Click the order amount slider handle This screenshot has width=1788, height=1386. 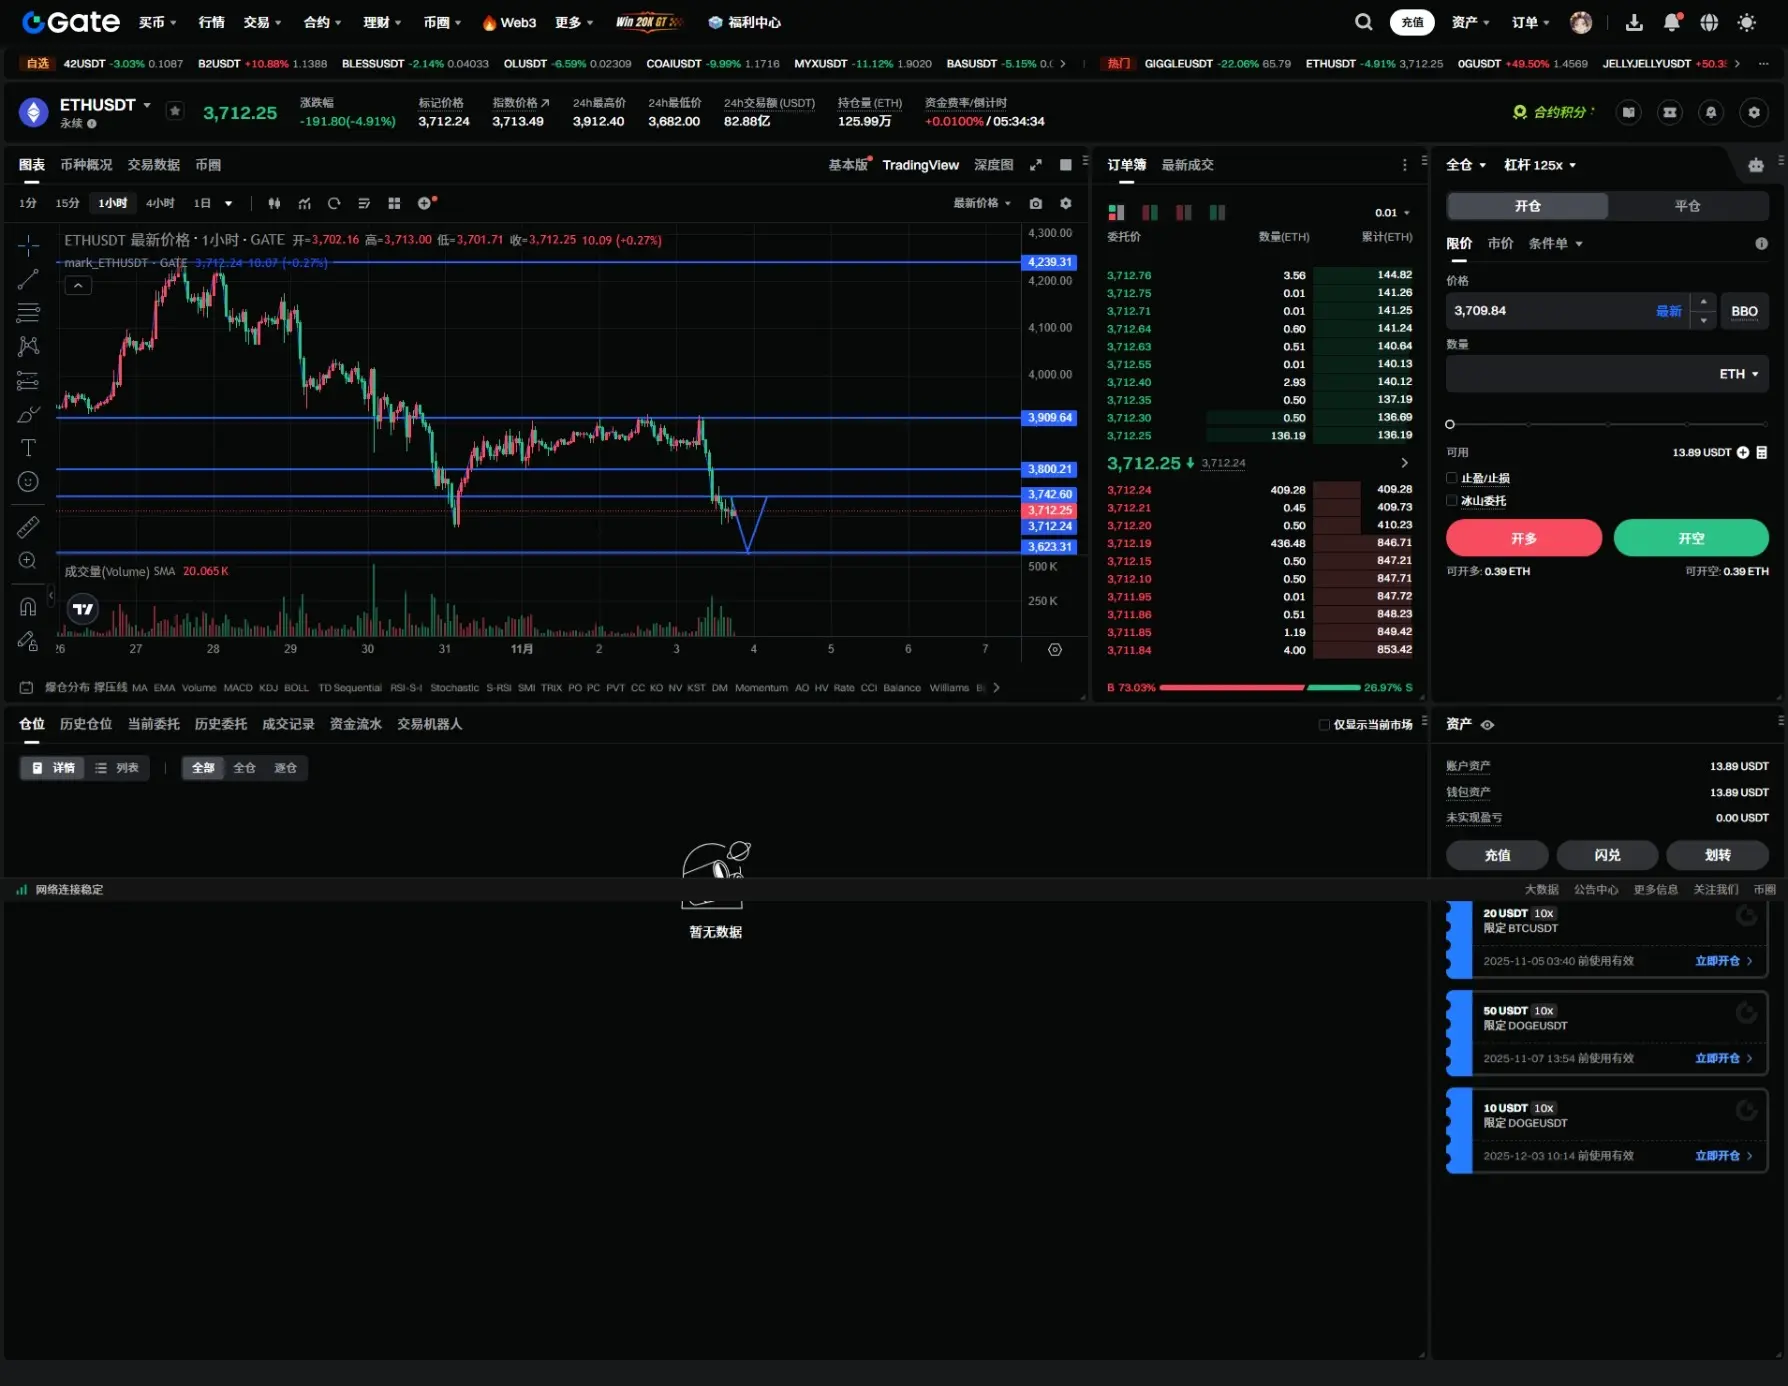point(1450,425)
